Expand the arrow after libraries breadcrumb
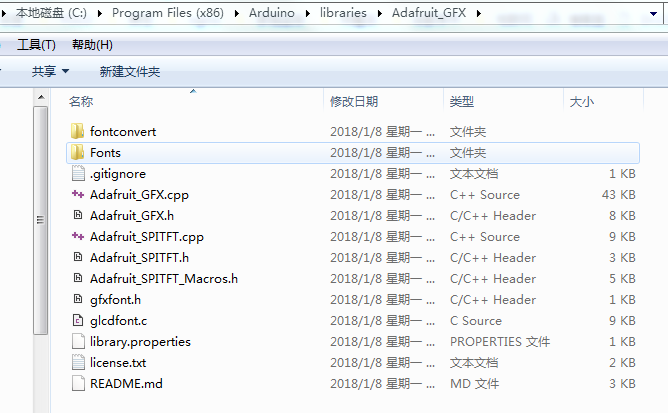The image size is (668, 413). pyautogui.click(x=380, y=14)
